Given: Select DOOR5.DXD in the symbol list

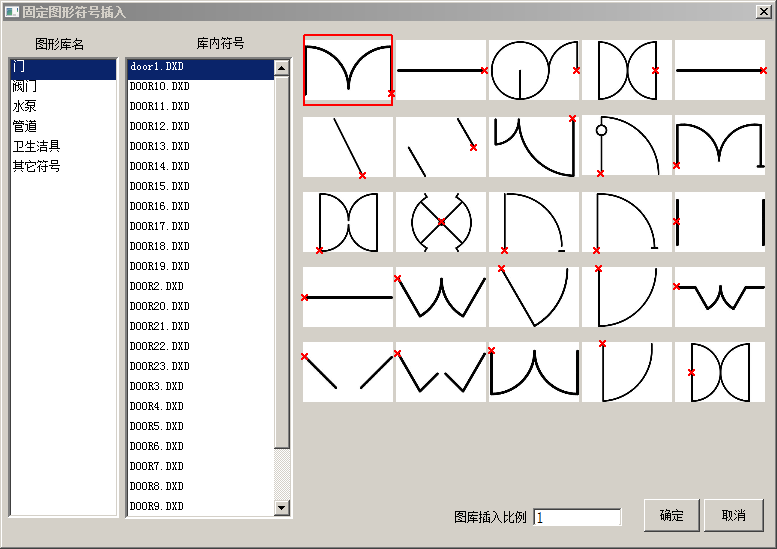Looking at the screenshot, I should [x=201, y=426].
